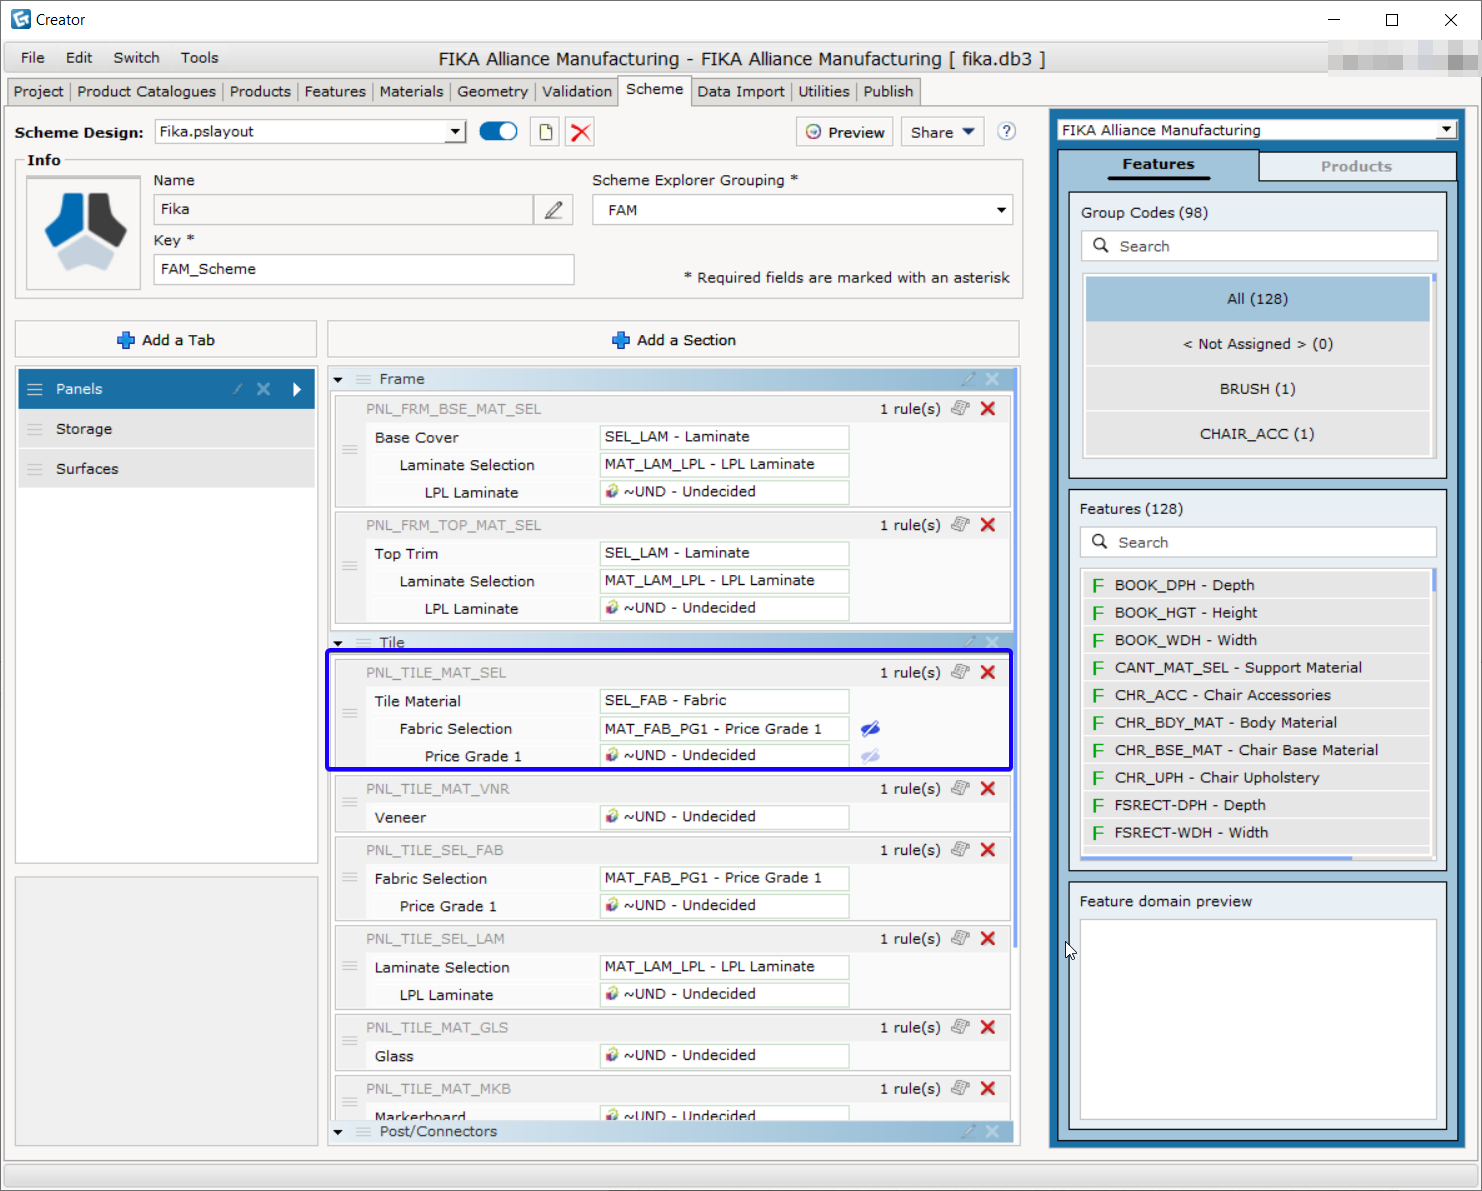Screen dimensions: 1482x1191
Task: Click Features list horizontal scrollbar
Action: click(1218, 858)
